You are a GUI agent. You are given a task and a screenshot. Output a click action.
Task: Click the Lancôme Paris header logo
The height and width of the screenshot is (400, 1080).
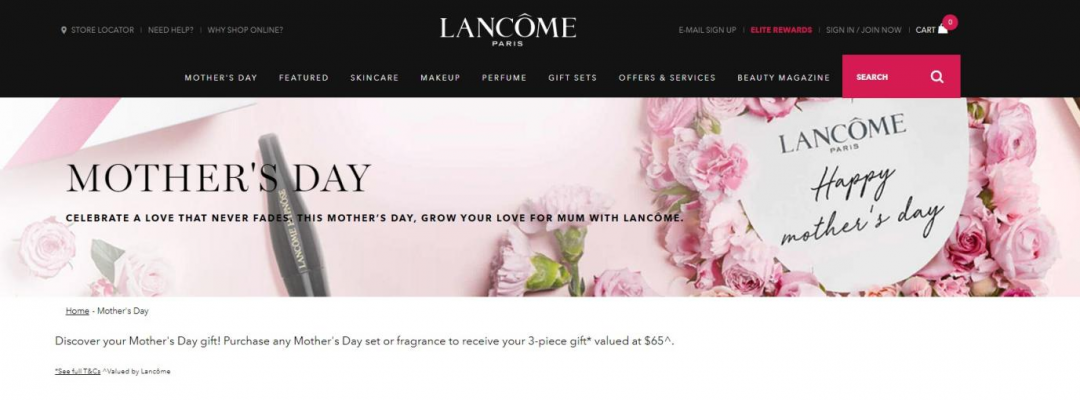(508, 31)
